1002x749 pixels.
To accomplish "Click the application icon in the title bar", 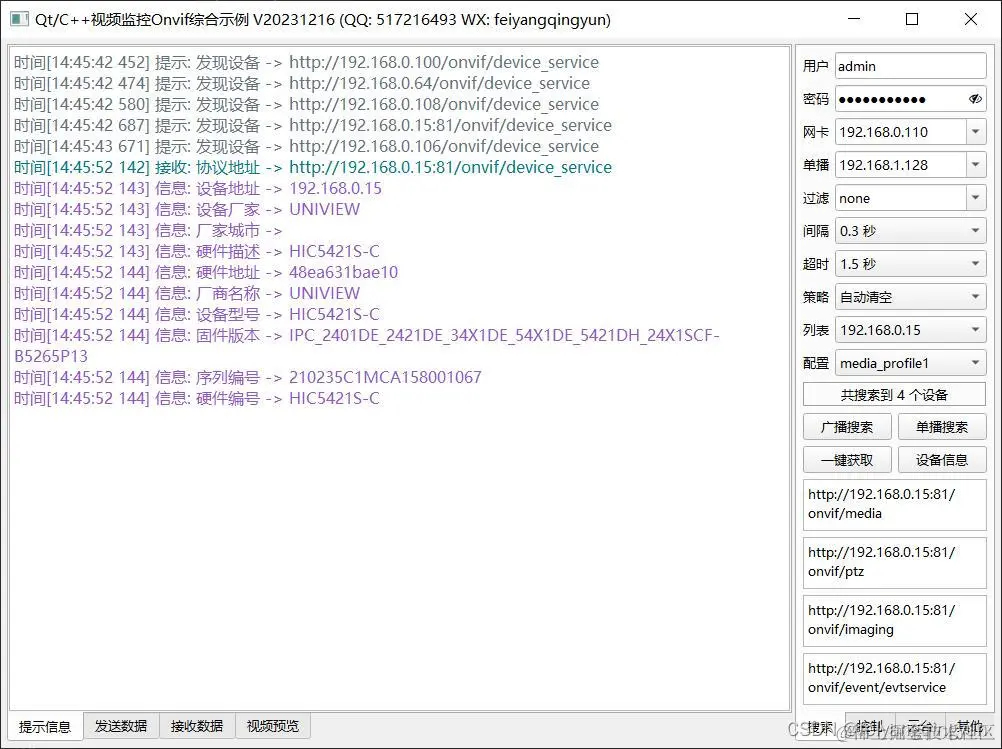I will 17,19.
